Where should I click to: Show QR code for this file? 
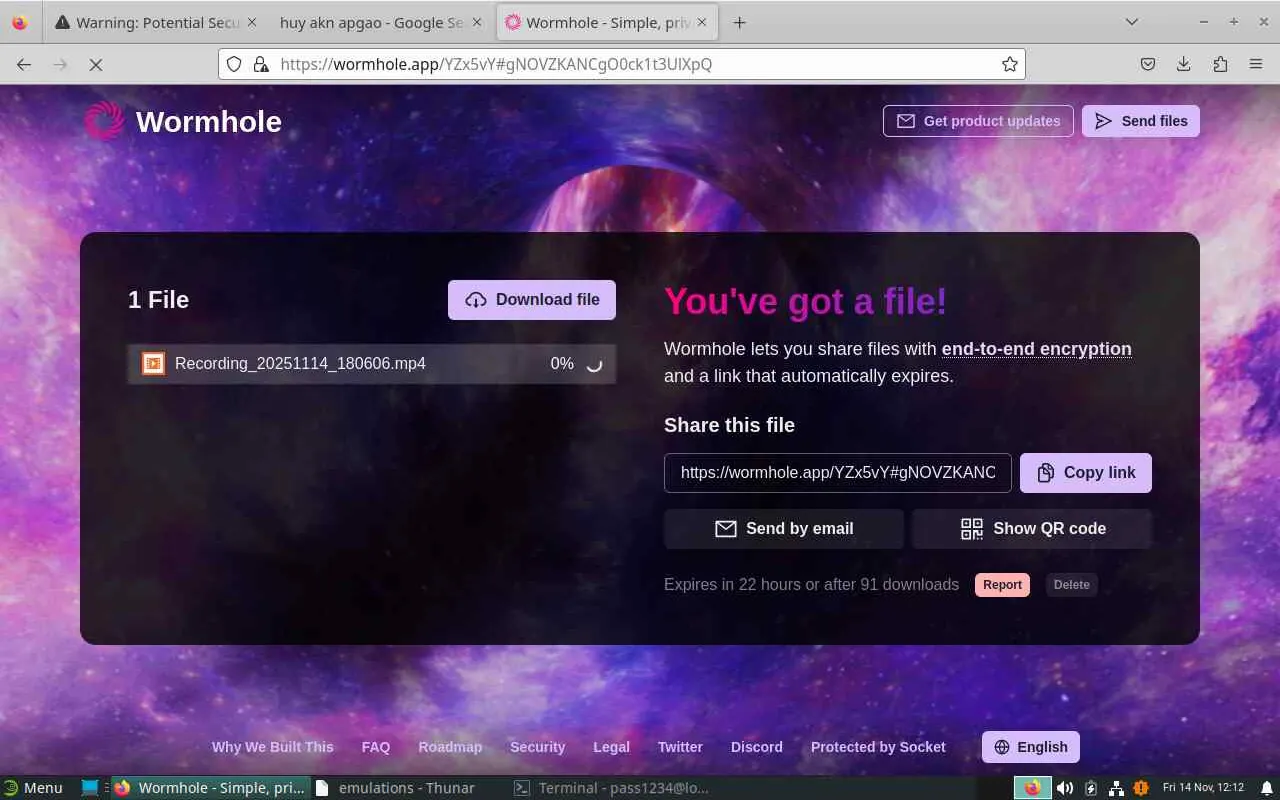pos(1032,529)
